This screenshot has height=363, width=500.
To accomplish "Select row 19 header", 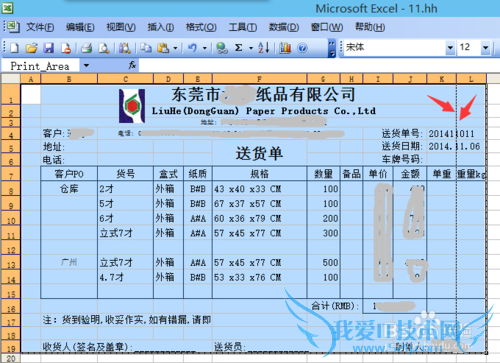I will 11,346.
